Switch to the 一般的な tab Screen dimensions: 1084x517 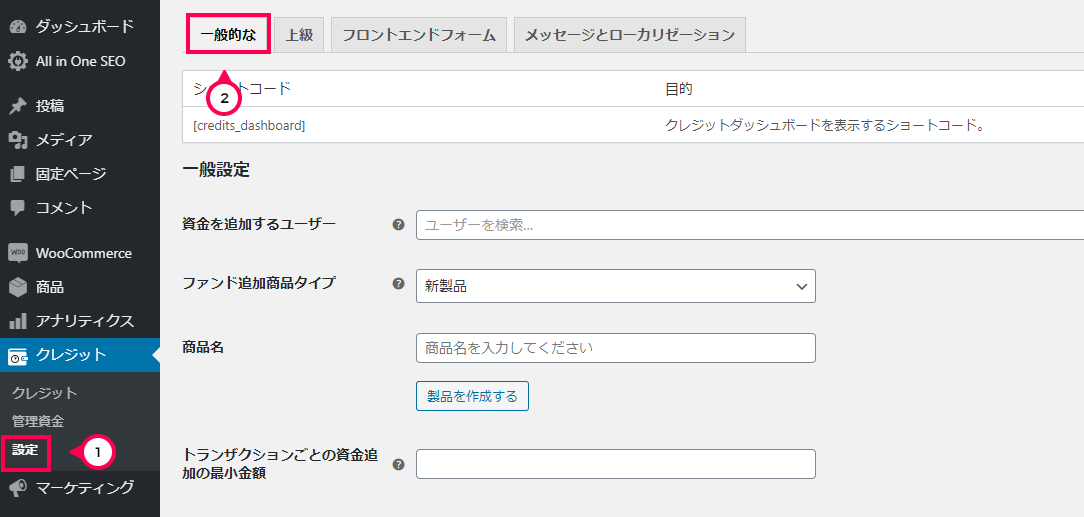(227, 35)
